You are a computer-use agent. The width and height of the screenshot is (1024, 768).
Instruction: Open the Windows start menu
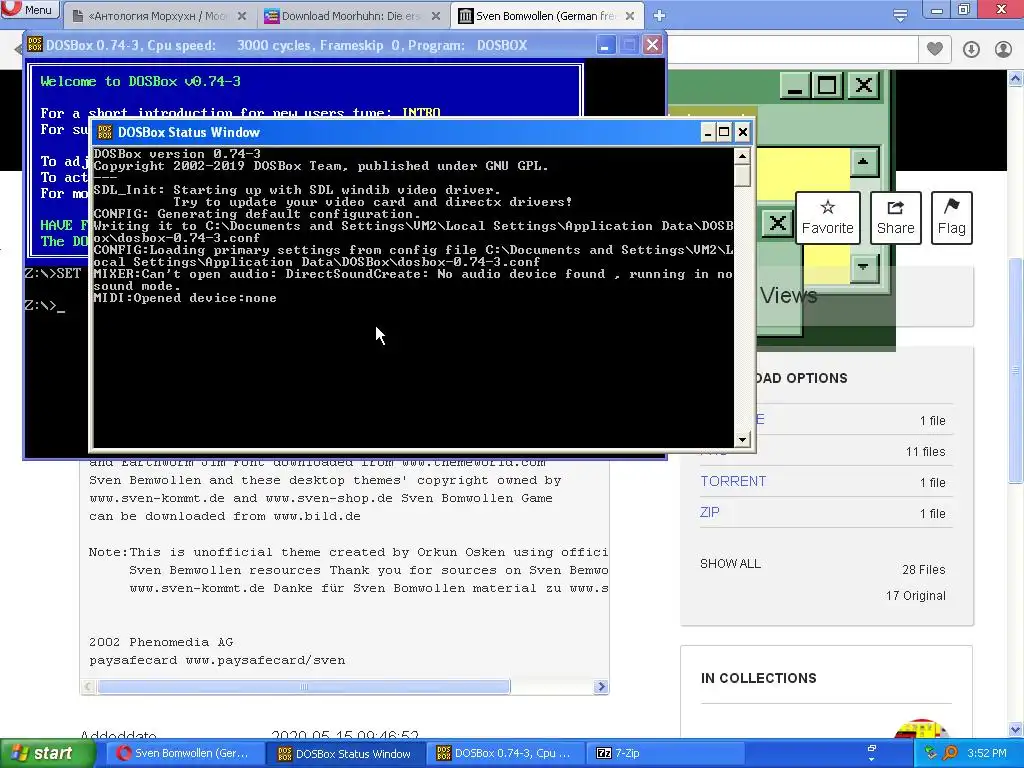(x=46, y=753)
